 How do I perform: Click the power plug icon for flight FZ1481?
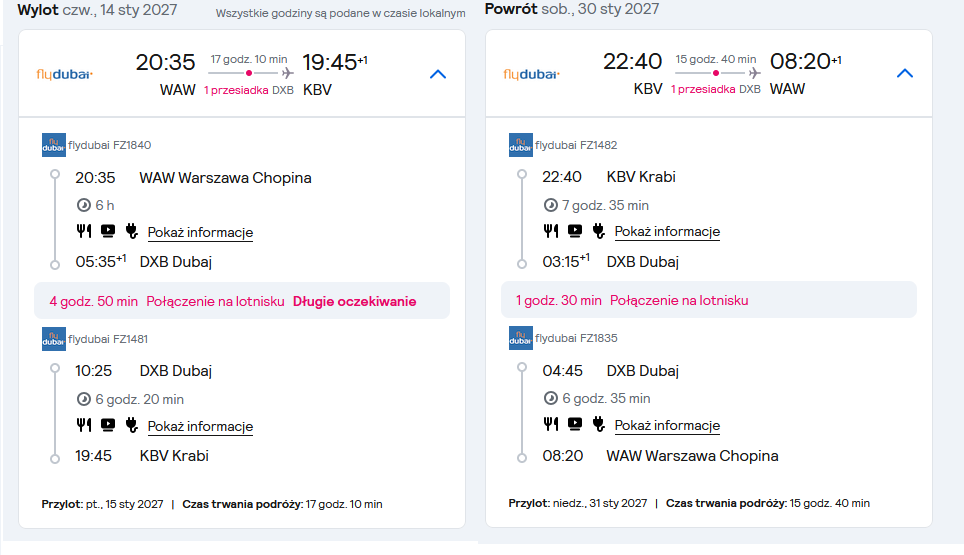tap(132, 425)
